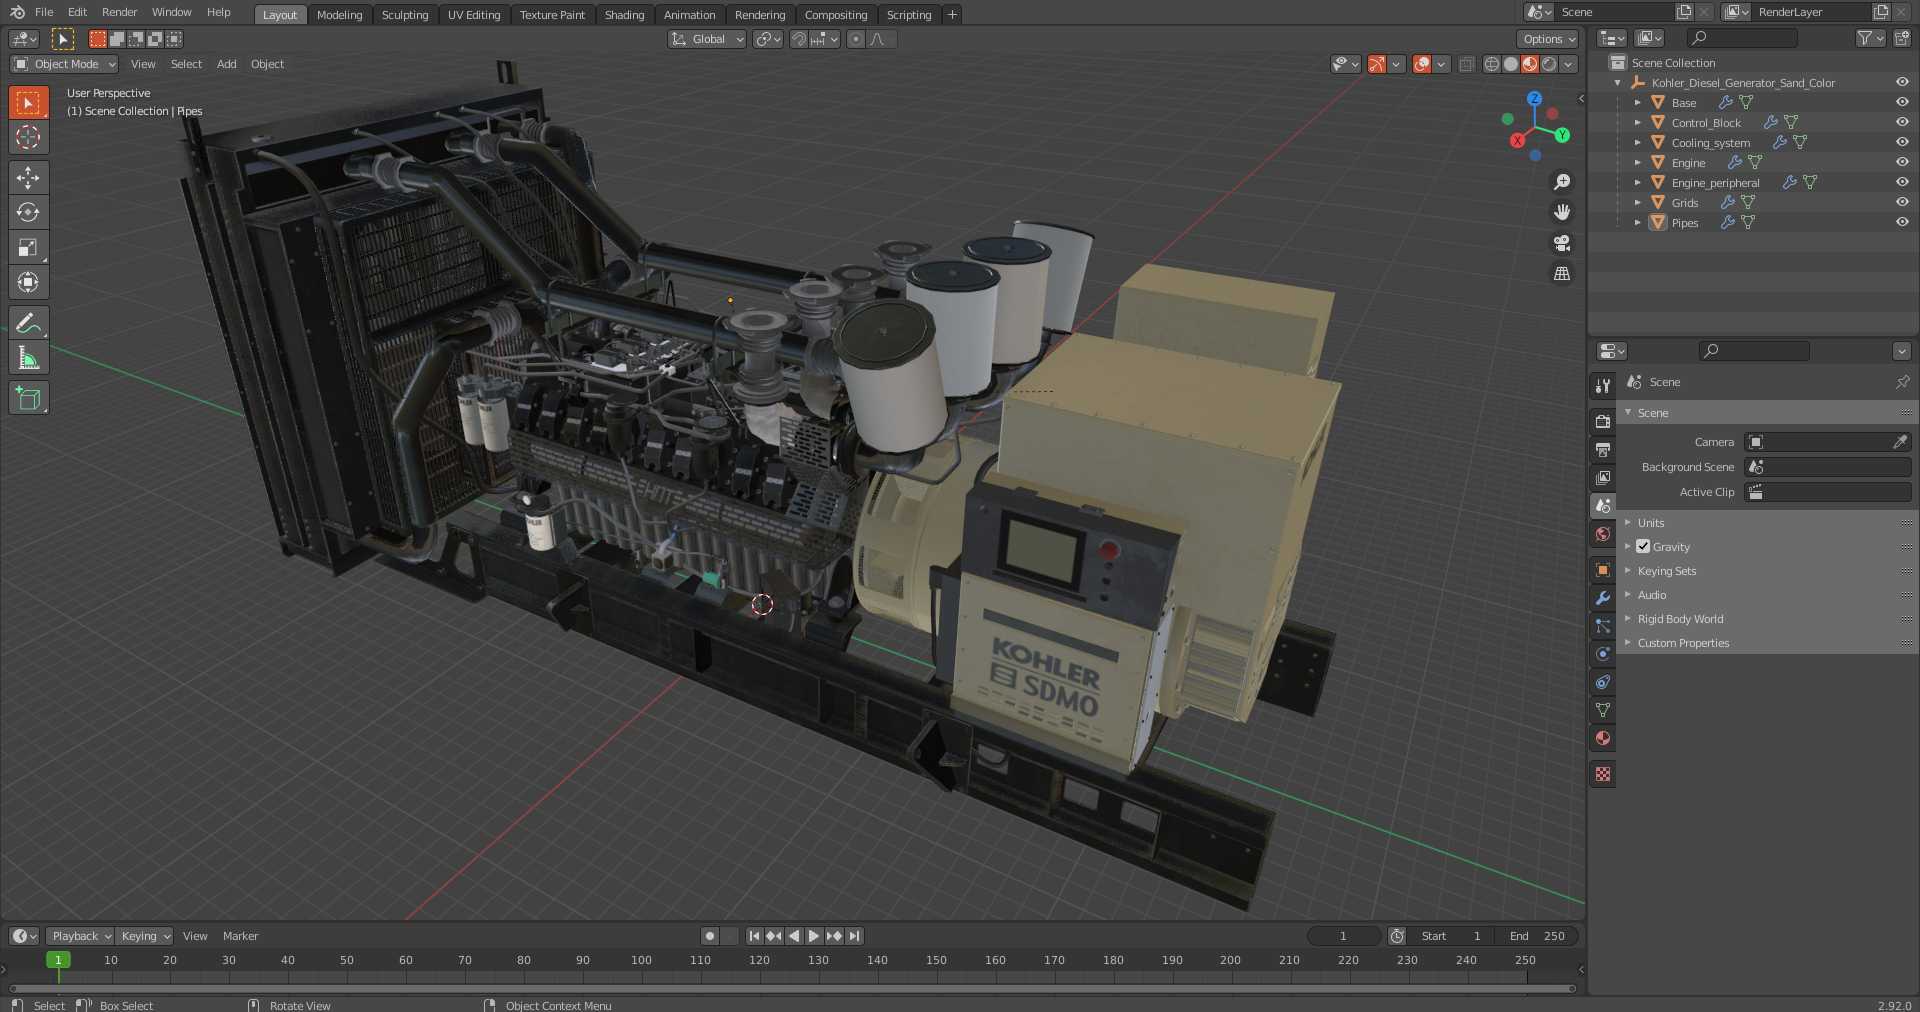Jump to the timeline end frame
The image size is (1920, 1012).
[854, 936]
